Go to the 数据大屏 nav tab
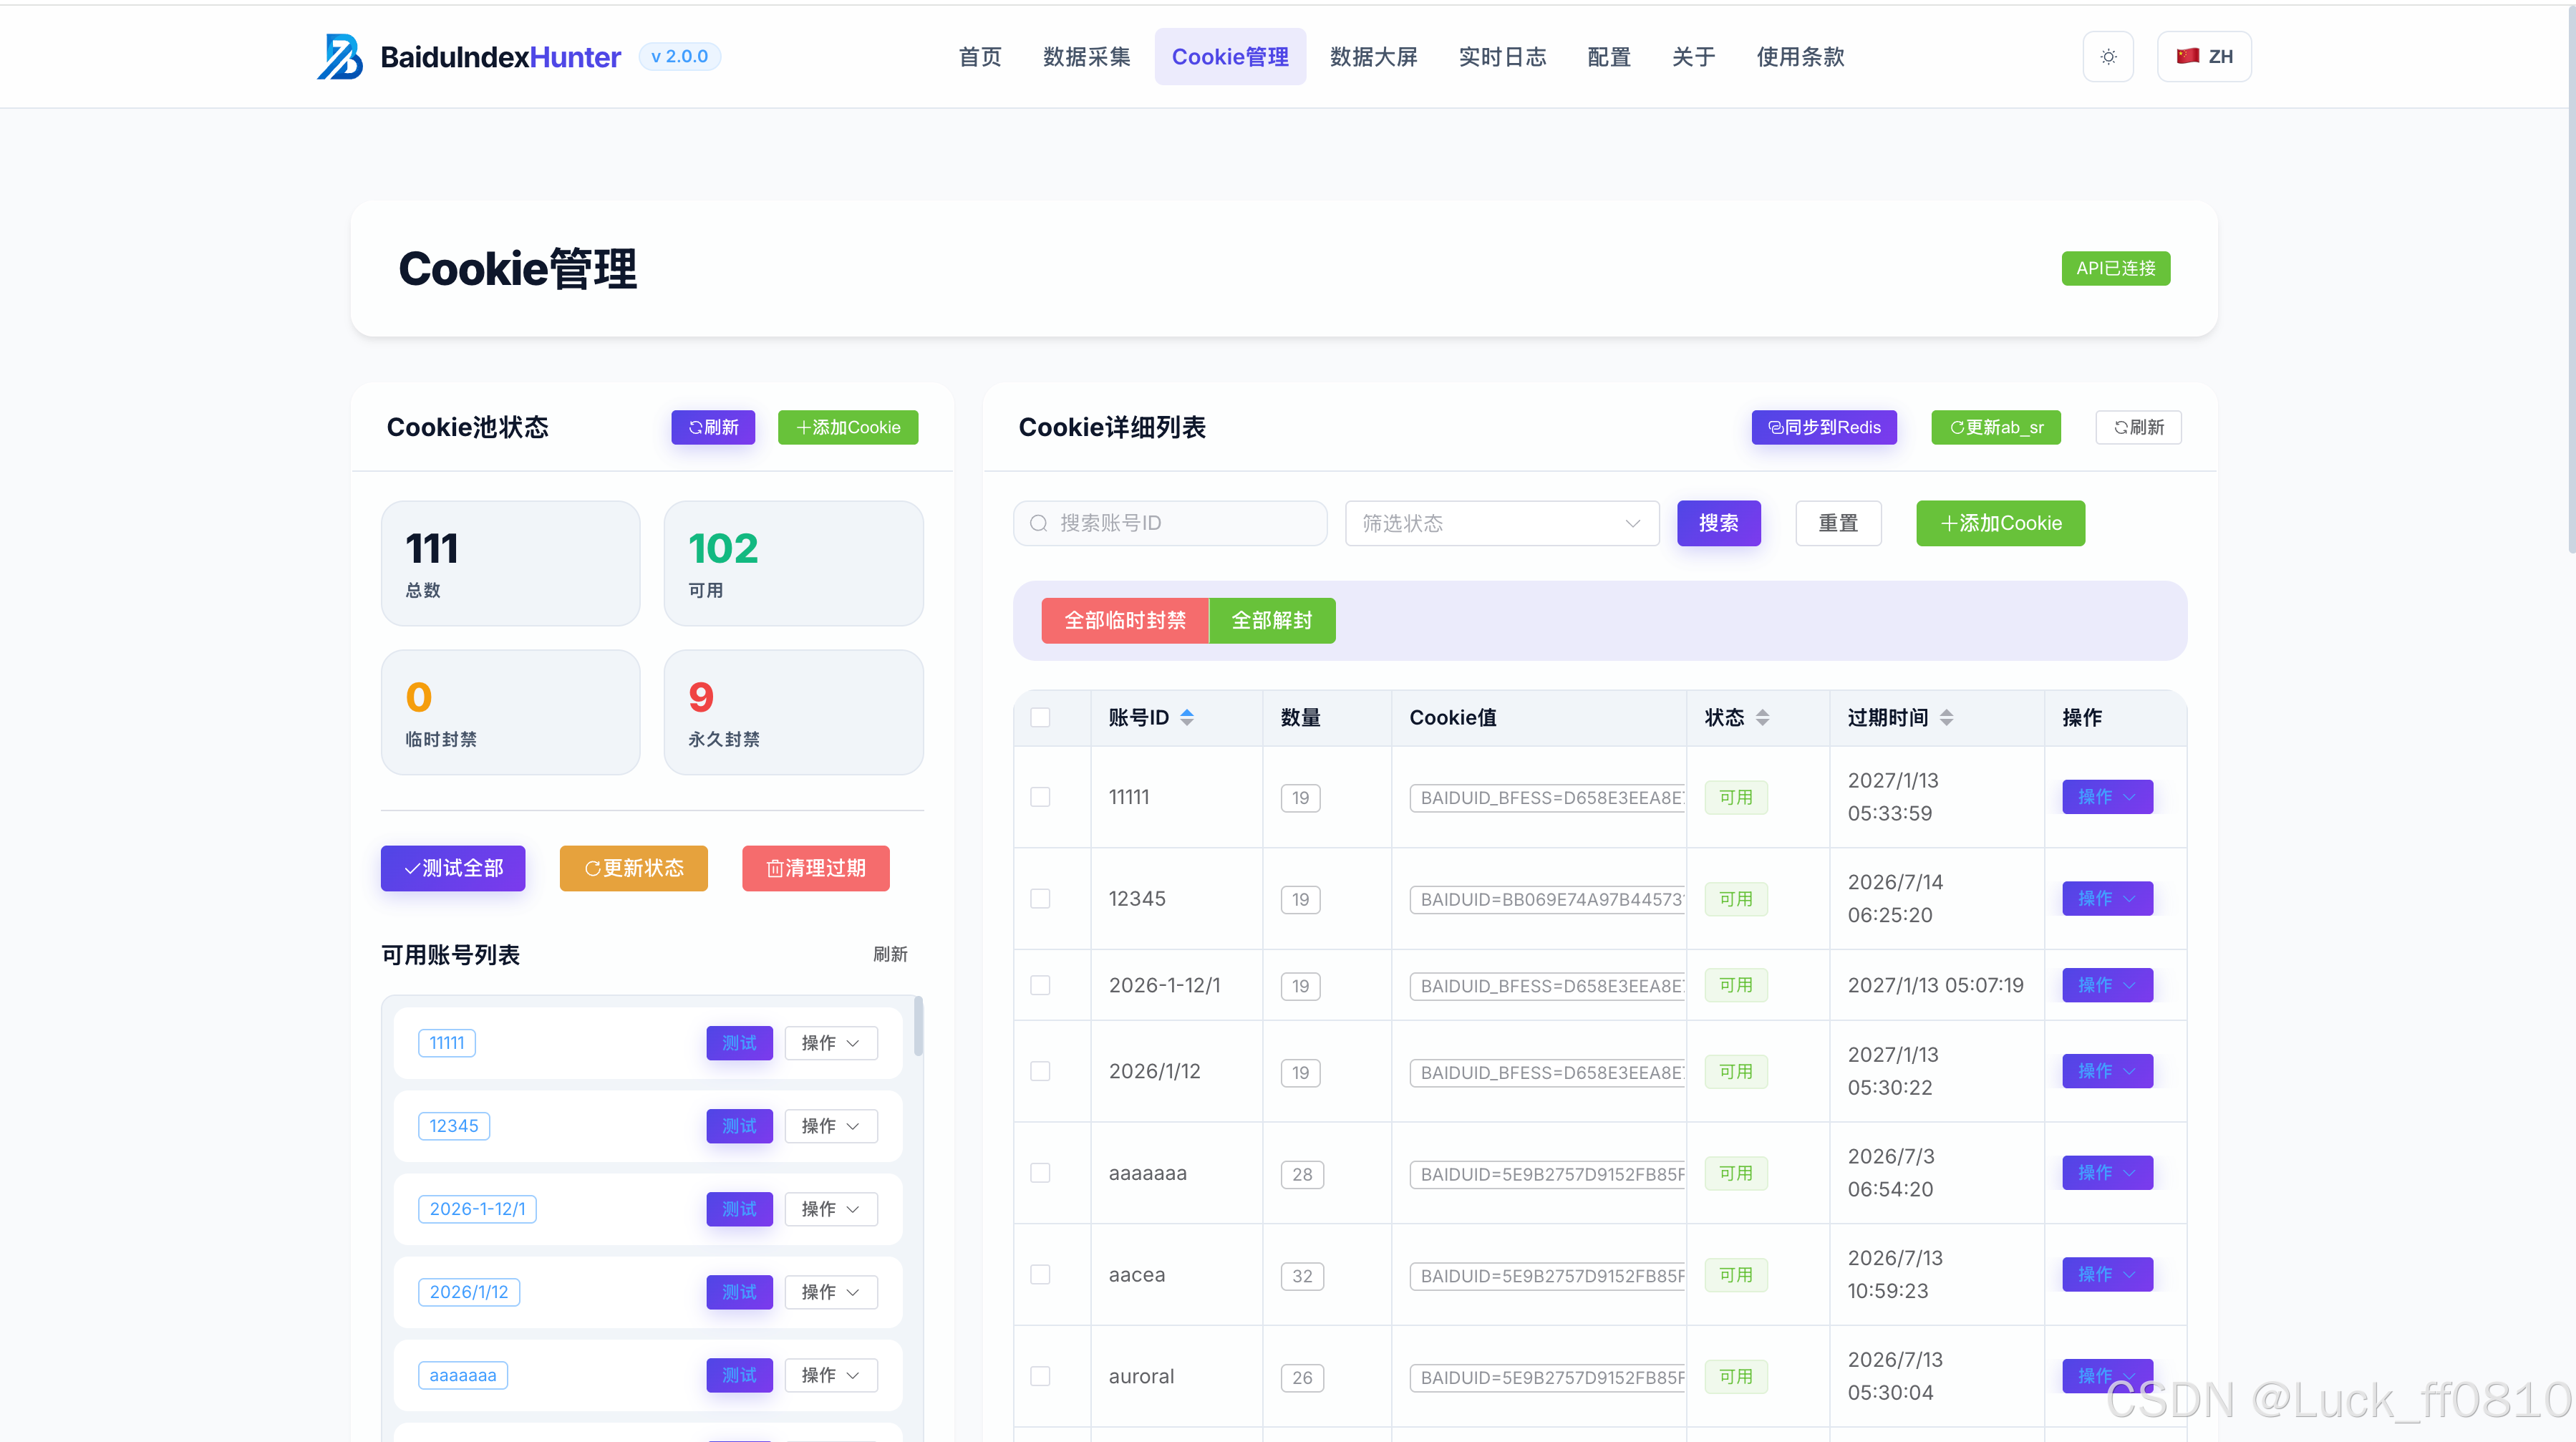The image size is (2576, 1442). click(x=1373, y=57)
